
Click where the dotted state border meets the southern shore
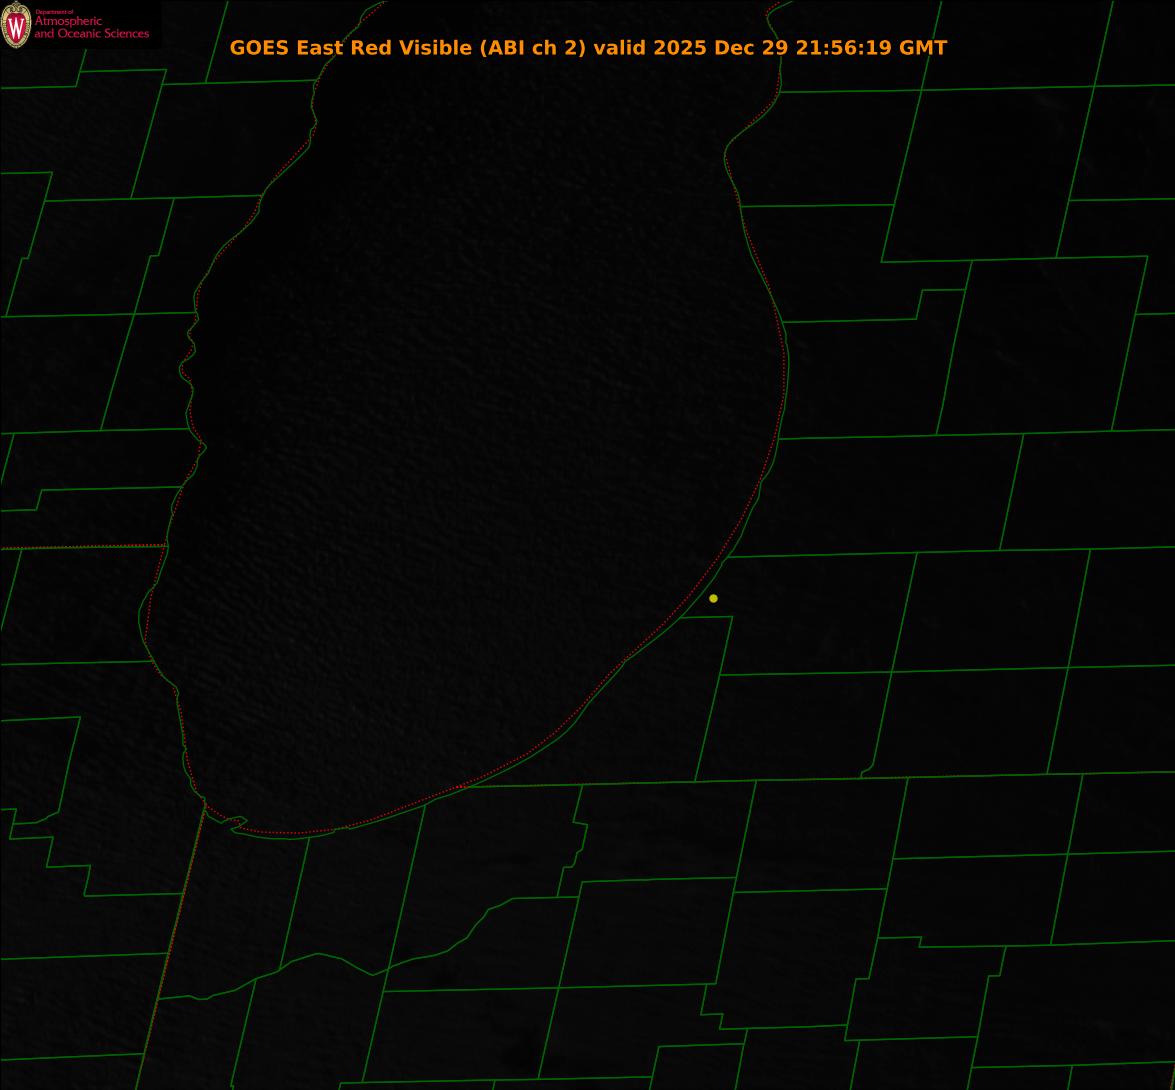205,803
